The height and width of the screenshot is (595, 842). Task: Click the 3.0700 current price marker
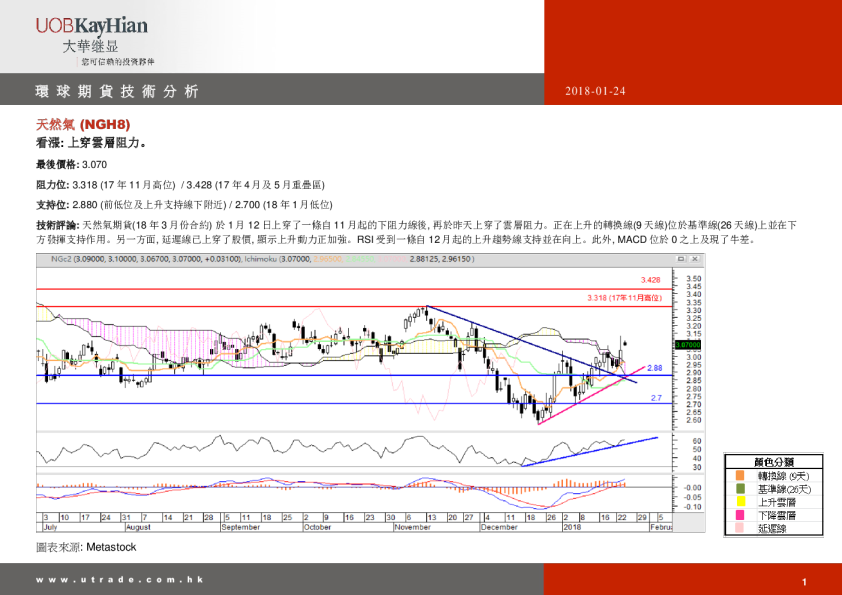(x=687, y=344)
